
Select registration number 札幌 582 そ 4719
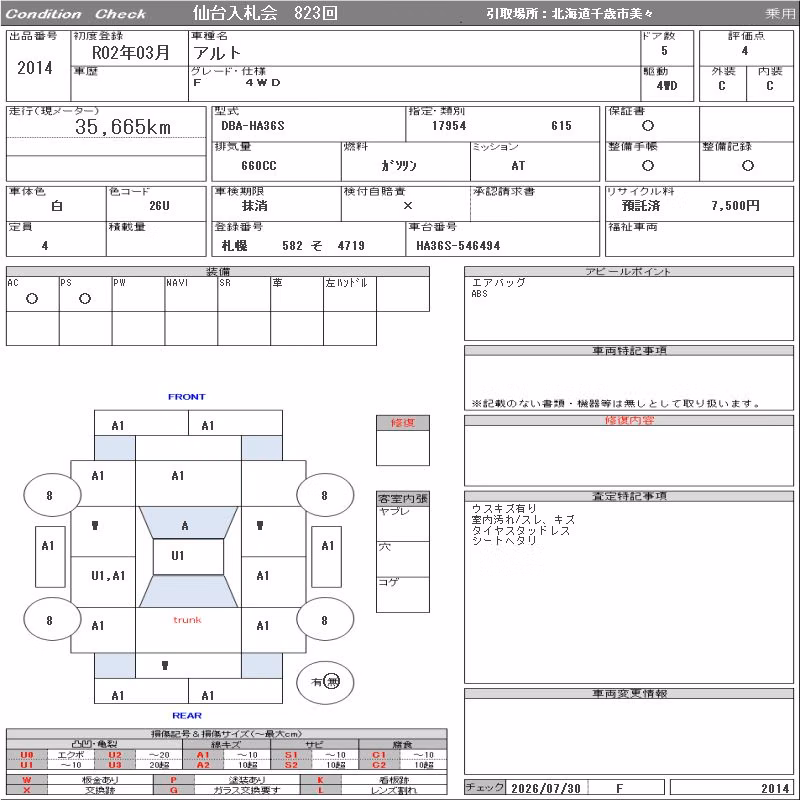293,246
